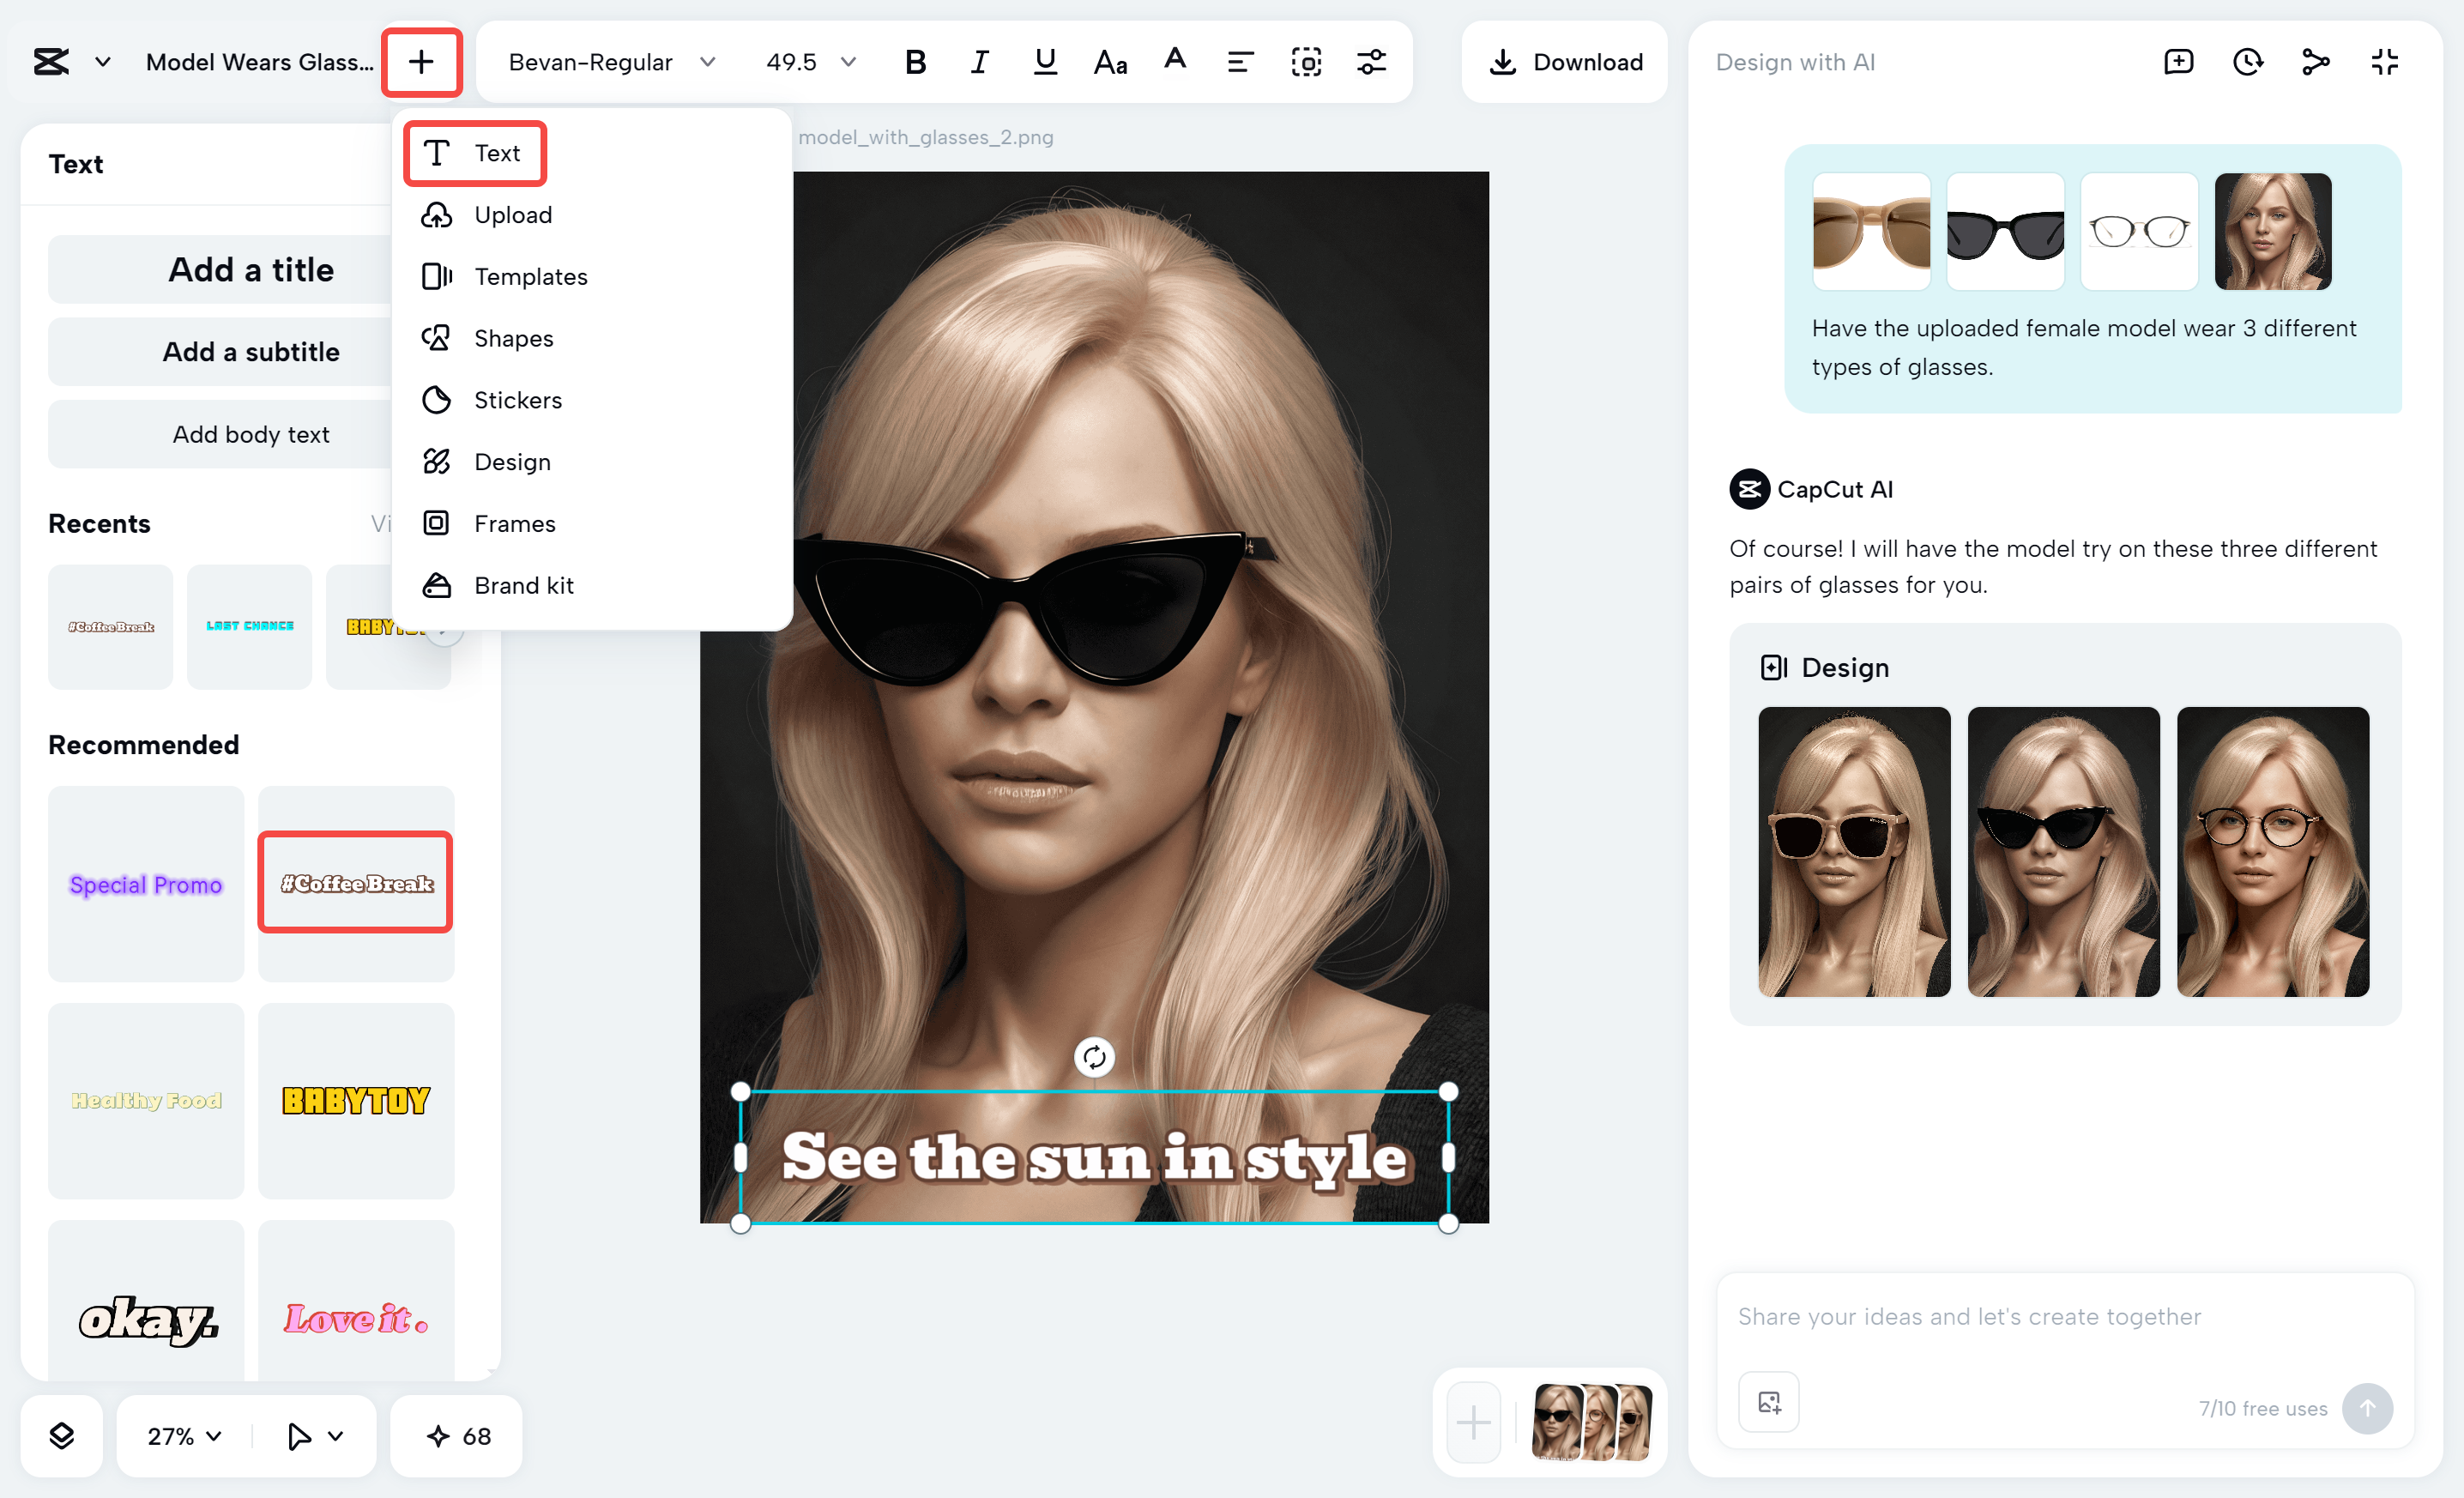Select the Bold formatting icon
Image resolution: width=2464 pixels, height=1498 pixels.
(915, 61)
